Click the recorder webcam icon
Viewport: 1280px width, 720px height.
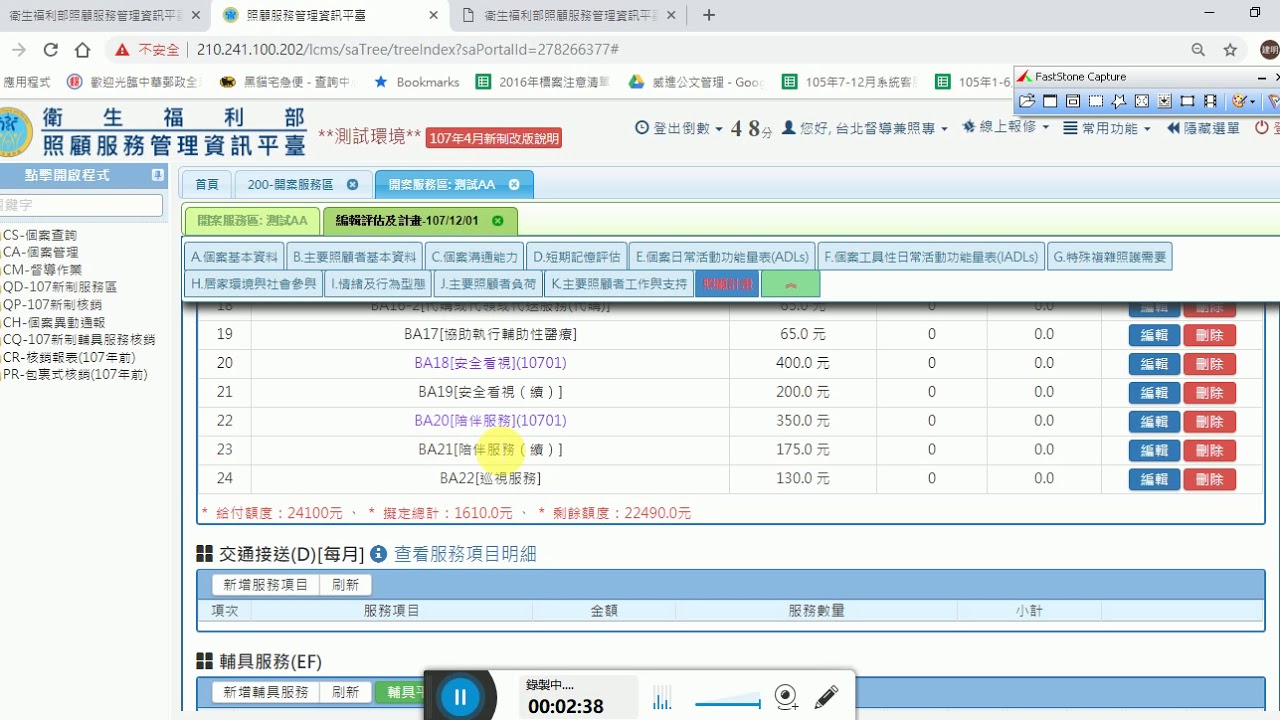click(787, 697)
